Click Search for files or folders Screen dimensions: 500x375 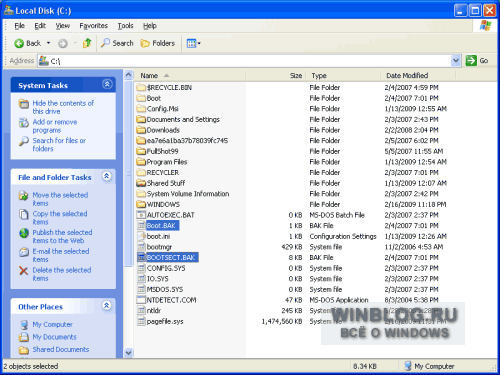pyautogui.click(x=59, y=145)
